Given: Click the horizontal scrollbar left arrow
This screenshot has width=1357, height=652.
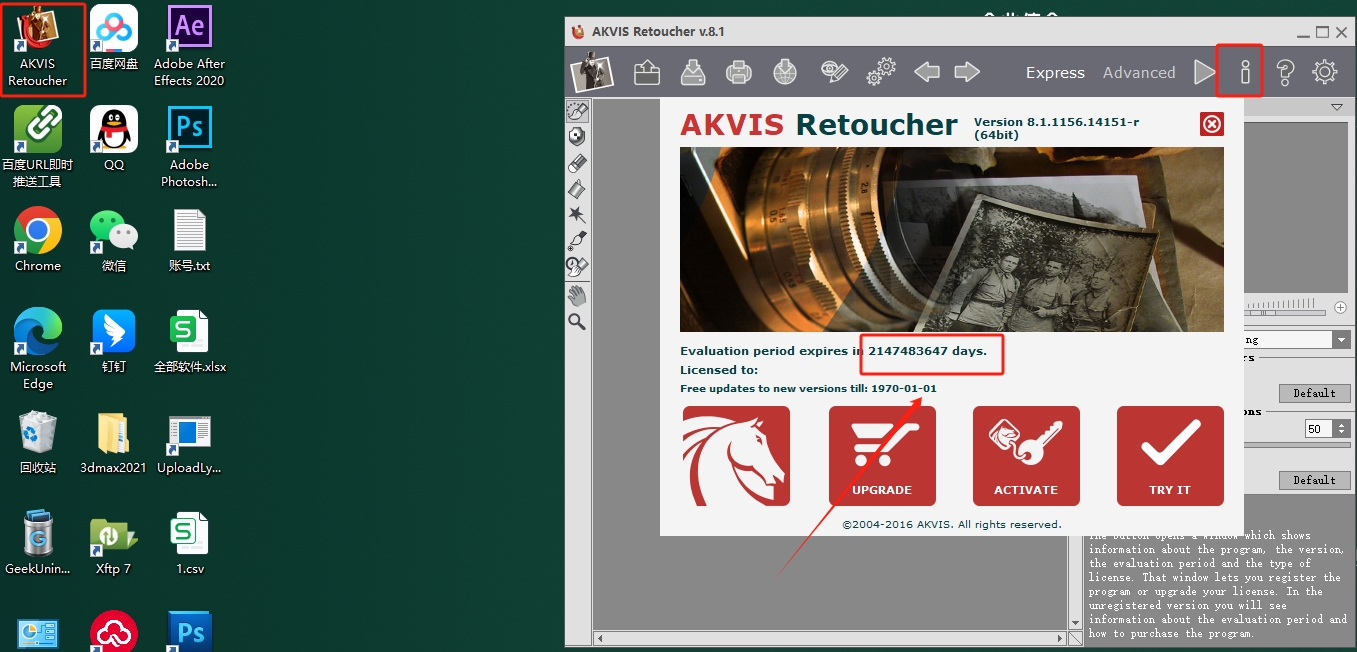Looking at the screenshot, I should [600, 638].
